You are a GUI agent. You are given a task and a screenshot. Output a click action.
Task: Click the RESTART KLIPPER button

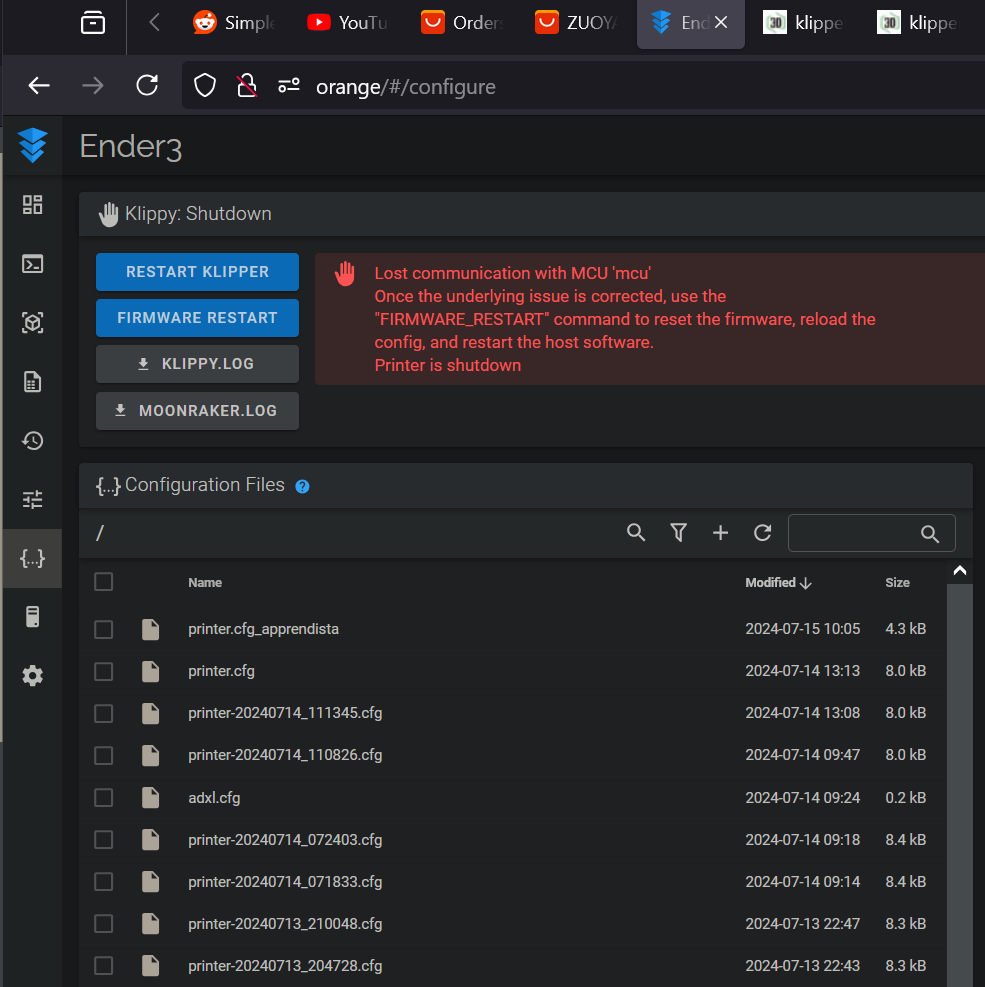197,272
